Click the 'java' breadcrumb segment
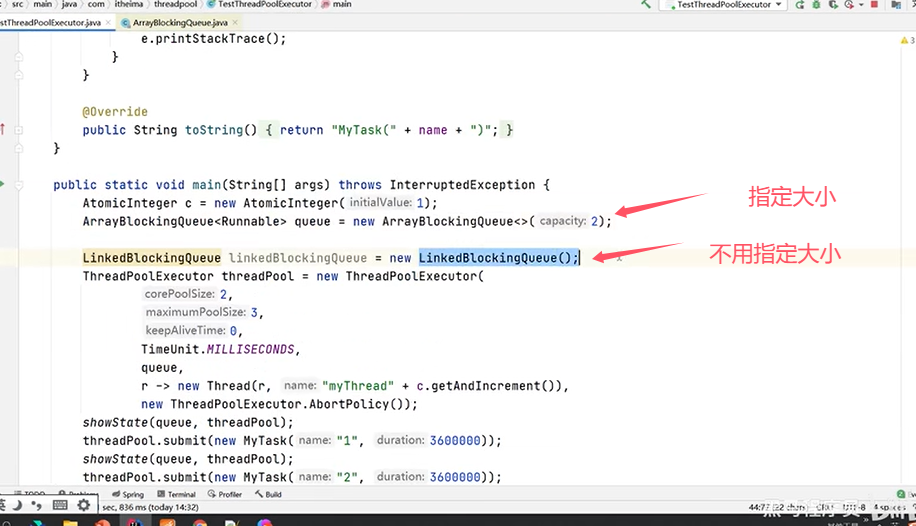This screenshot has width=916, height=526. click(x=70, y=4)
